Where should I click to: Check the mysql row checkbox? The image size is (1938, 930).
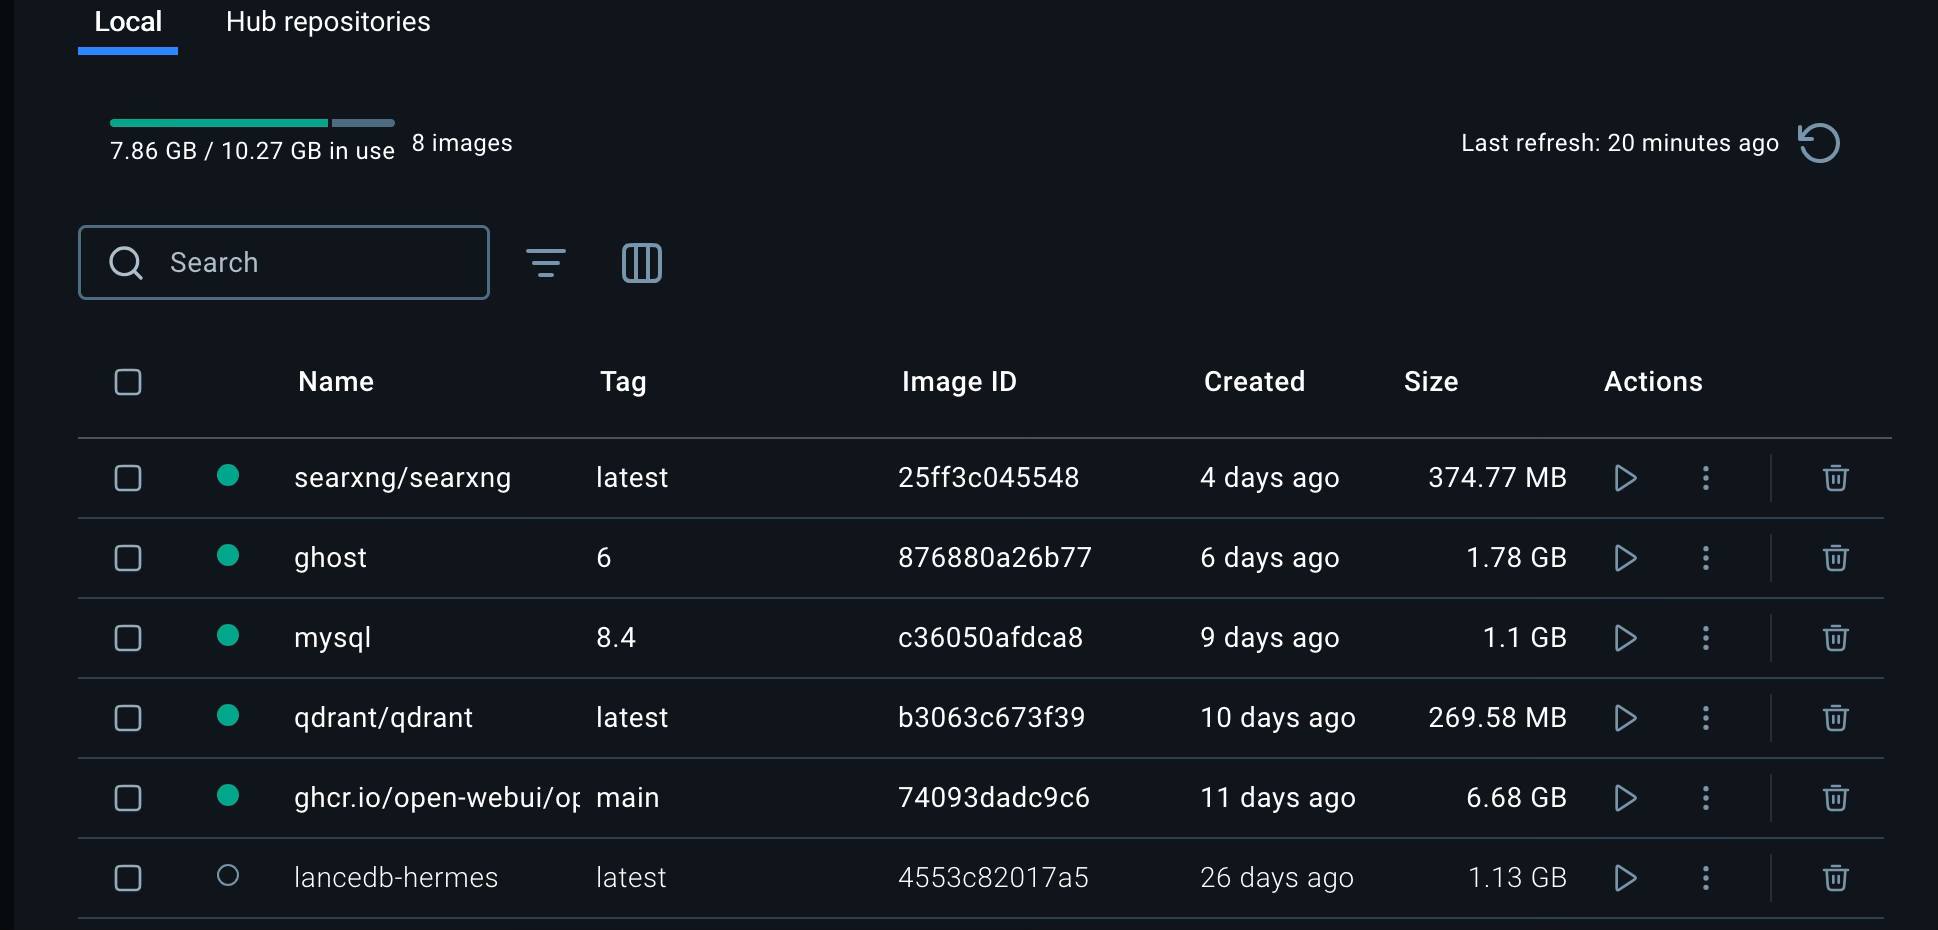coord(128,638)
